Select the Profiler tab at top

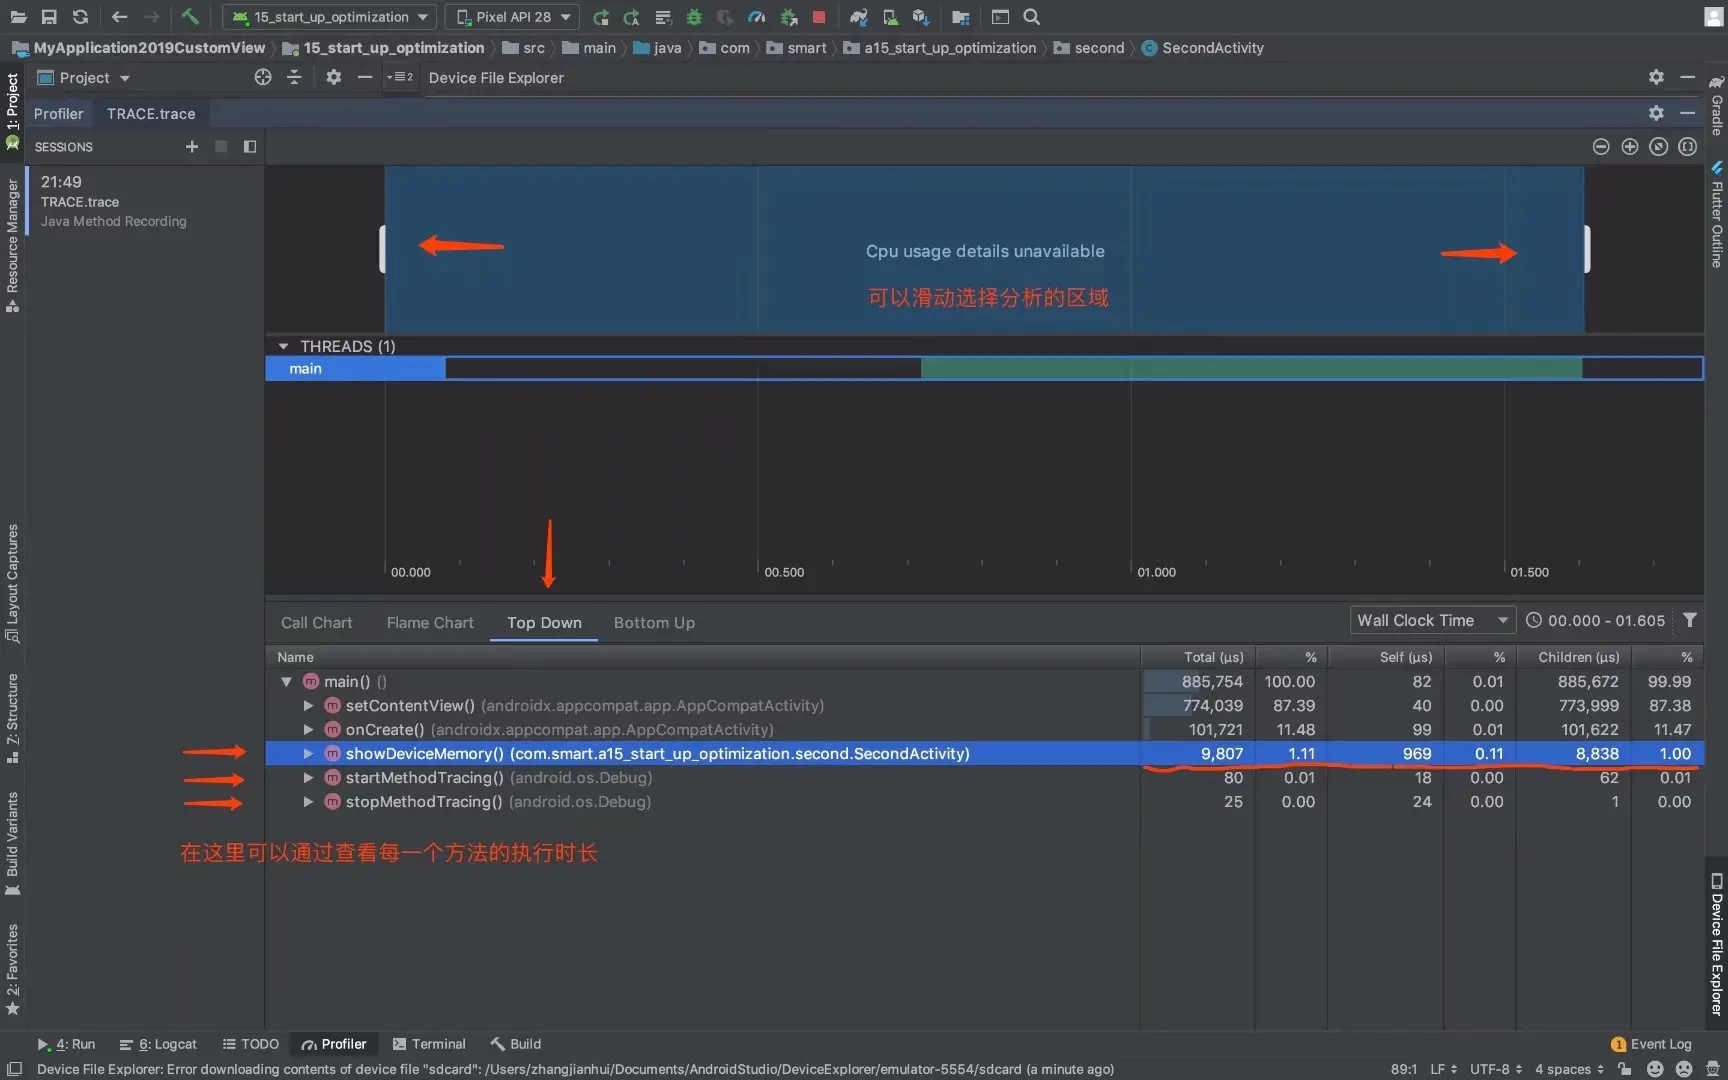coord(59,113)
